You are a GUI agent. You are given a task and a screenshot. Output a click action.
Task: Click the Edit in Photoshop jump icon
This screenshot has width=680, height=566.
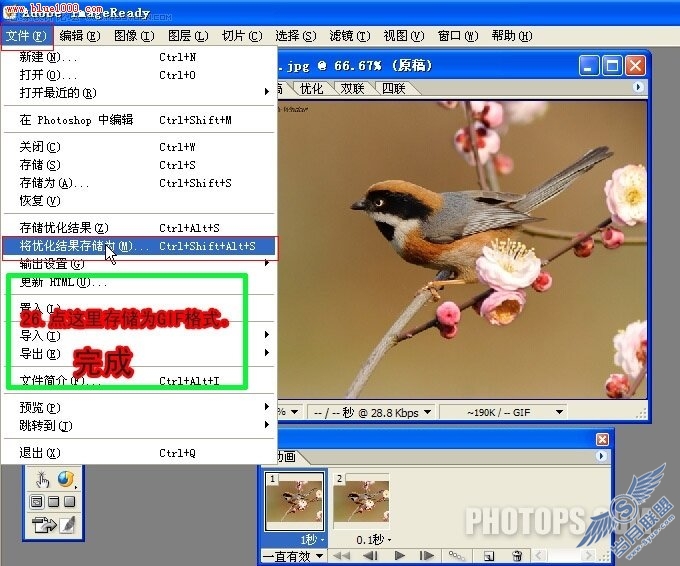pos(45,524)
